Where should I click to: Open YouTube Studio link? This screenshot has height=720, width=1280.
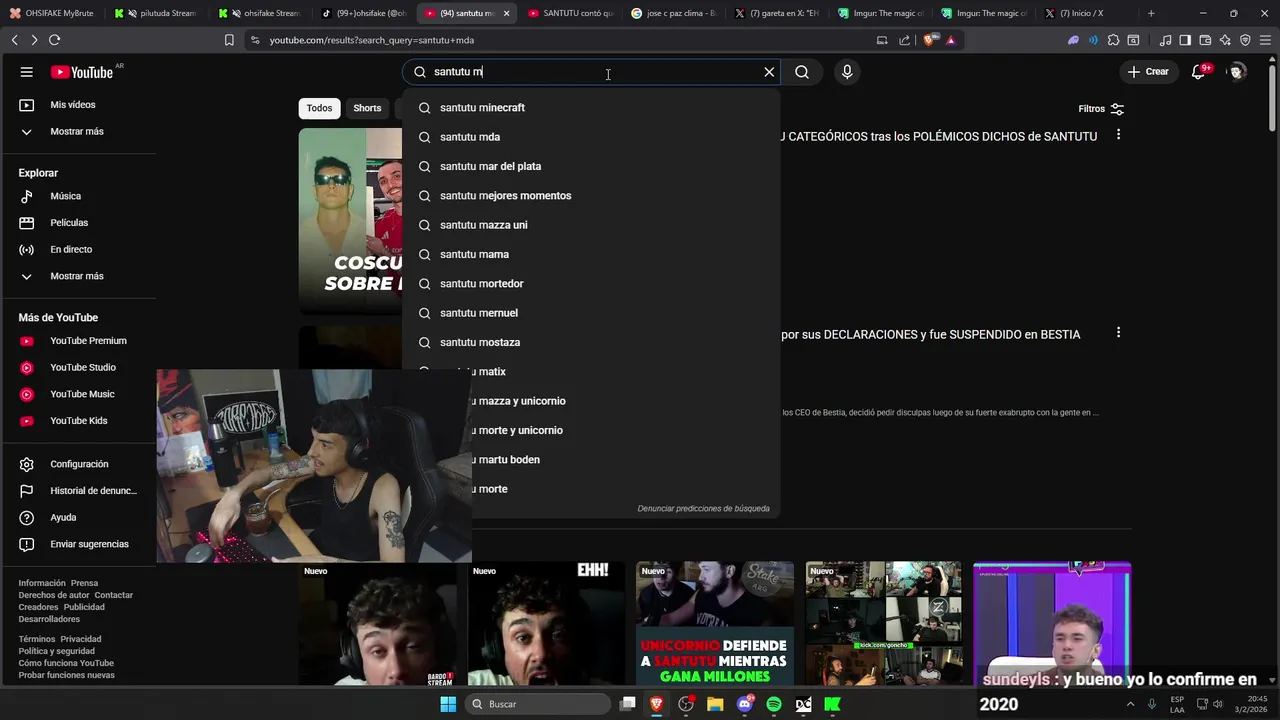click(78, 368)
